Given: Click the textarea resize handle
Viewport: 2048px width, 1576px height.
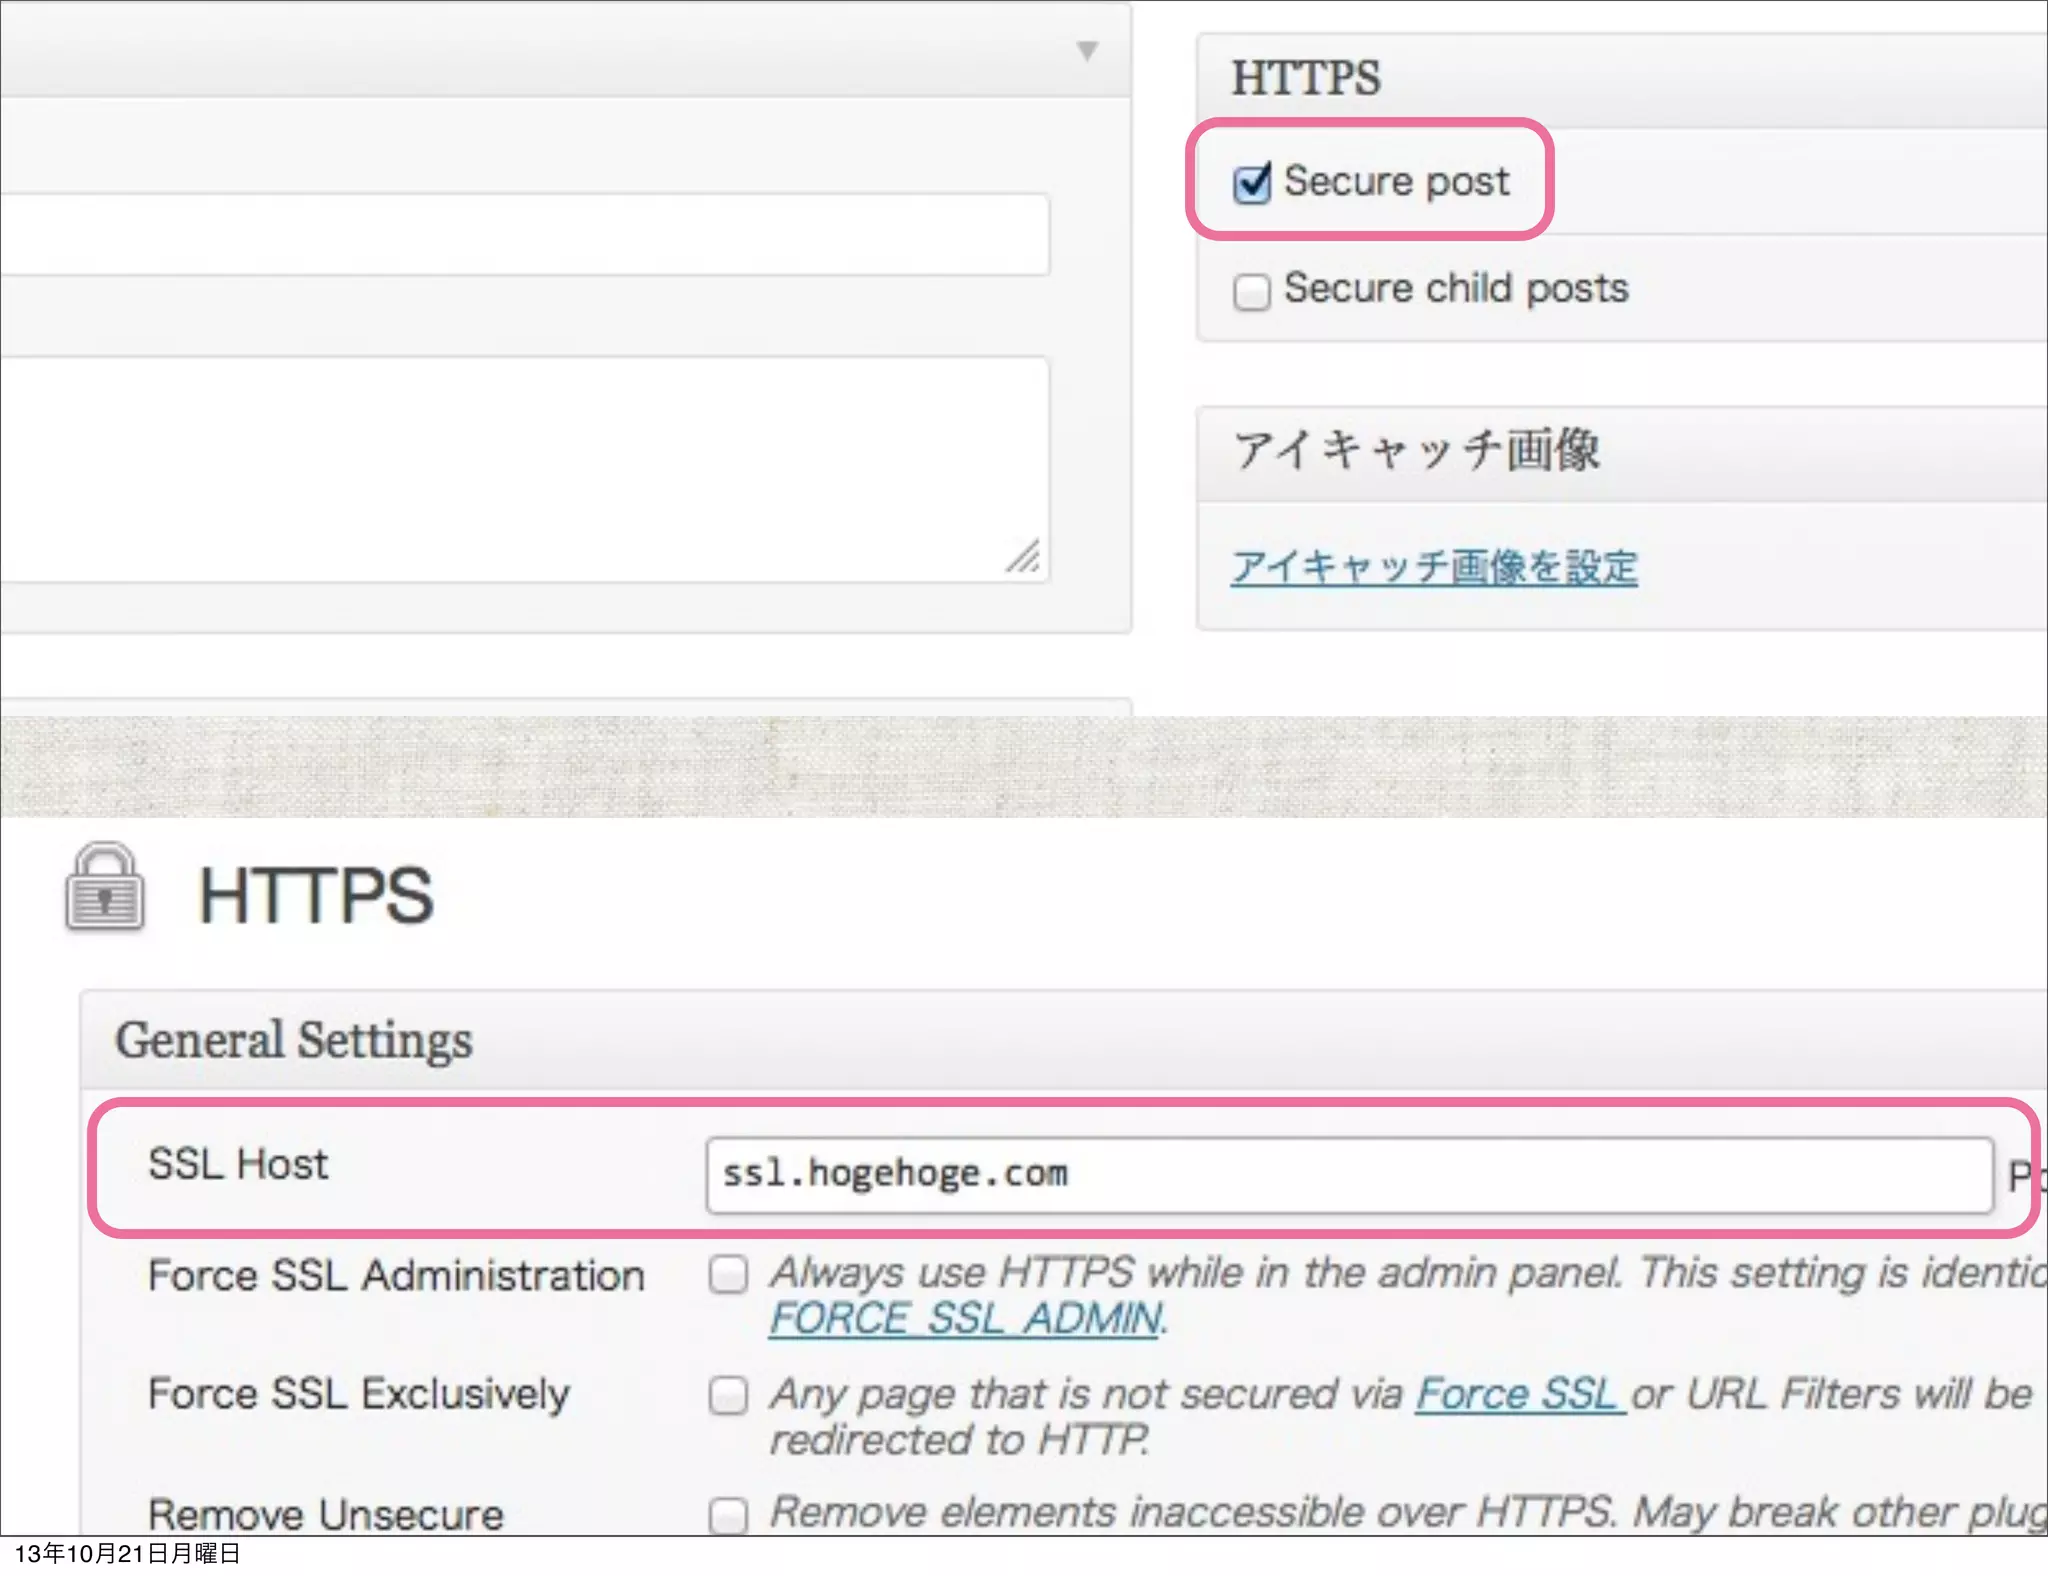Looking at the screenshot, I should 1024,557.
